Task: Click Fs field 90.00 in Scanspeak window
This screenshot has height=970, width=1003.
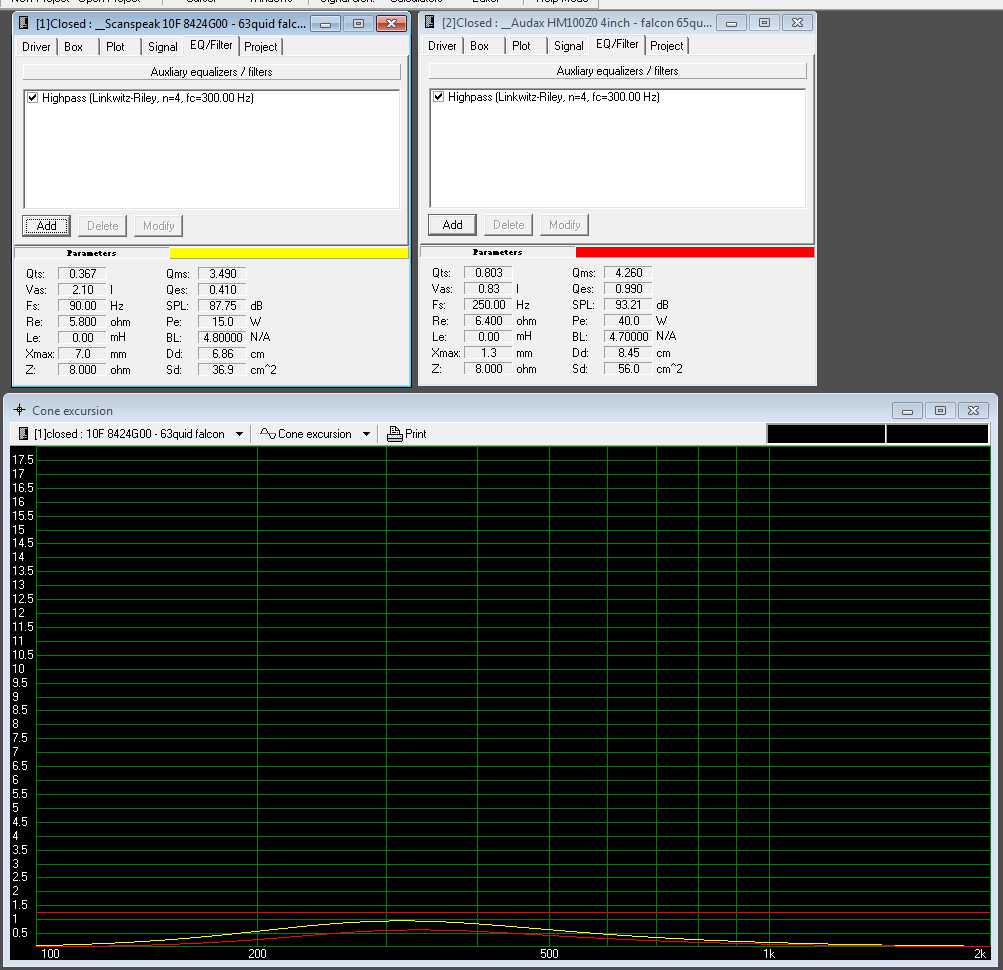Action: coord(82,306)
